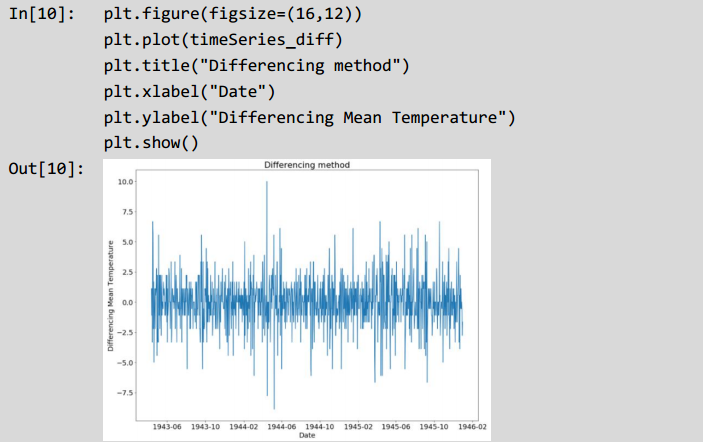This screenshot has height=442, width=703.
Task: Click x-axis tick label 1944-06
Action: [282, 427]
